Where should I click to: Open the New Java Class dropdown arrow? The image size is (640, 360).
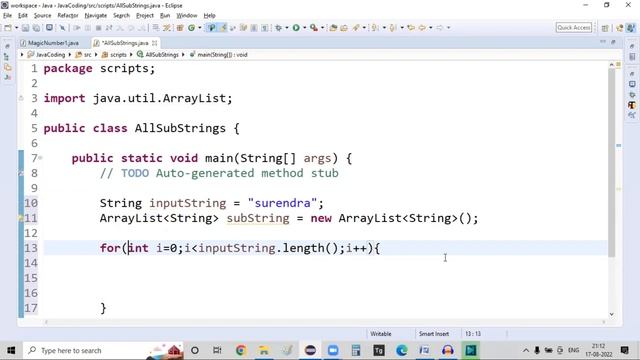(200, 28)
